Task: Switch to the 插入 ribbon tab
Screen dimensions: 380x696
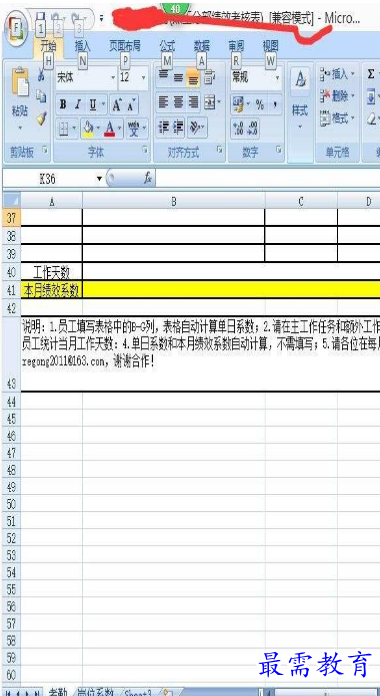Action: 83,45
